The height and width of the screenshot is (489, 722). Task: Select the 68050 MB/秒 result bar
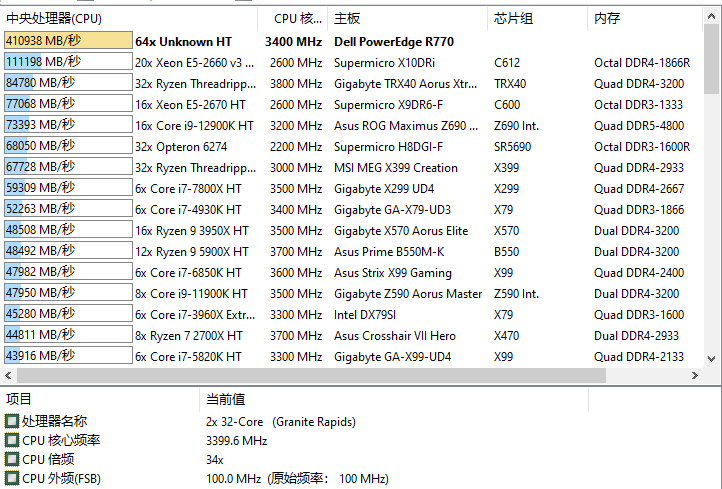pyautogui.click(x=68, y=146)
